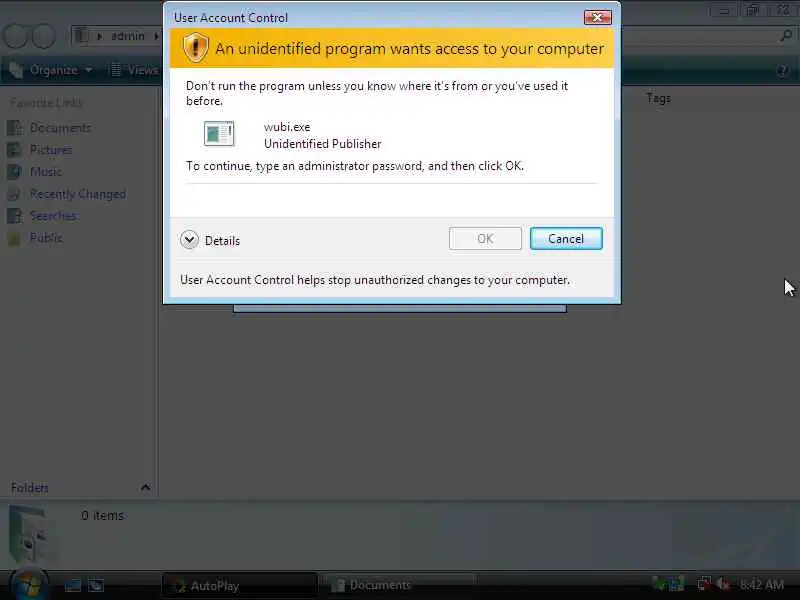Click the wubi.exe program icon
Viewport: 800px width, 600px height.
tap(219, 134)
